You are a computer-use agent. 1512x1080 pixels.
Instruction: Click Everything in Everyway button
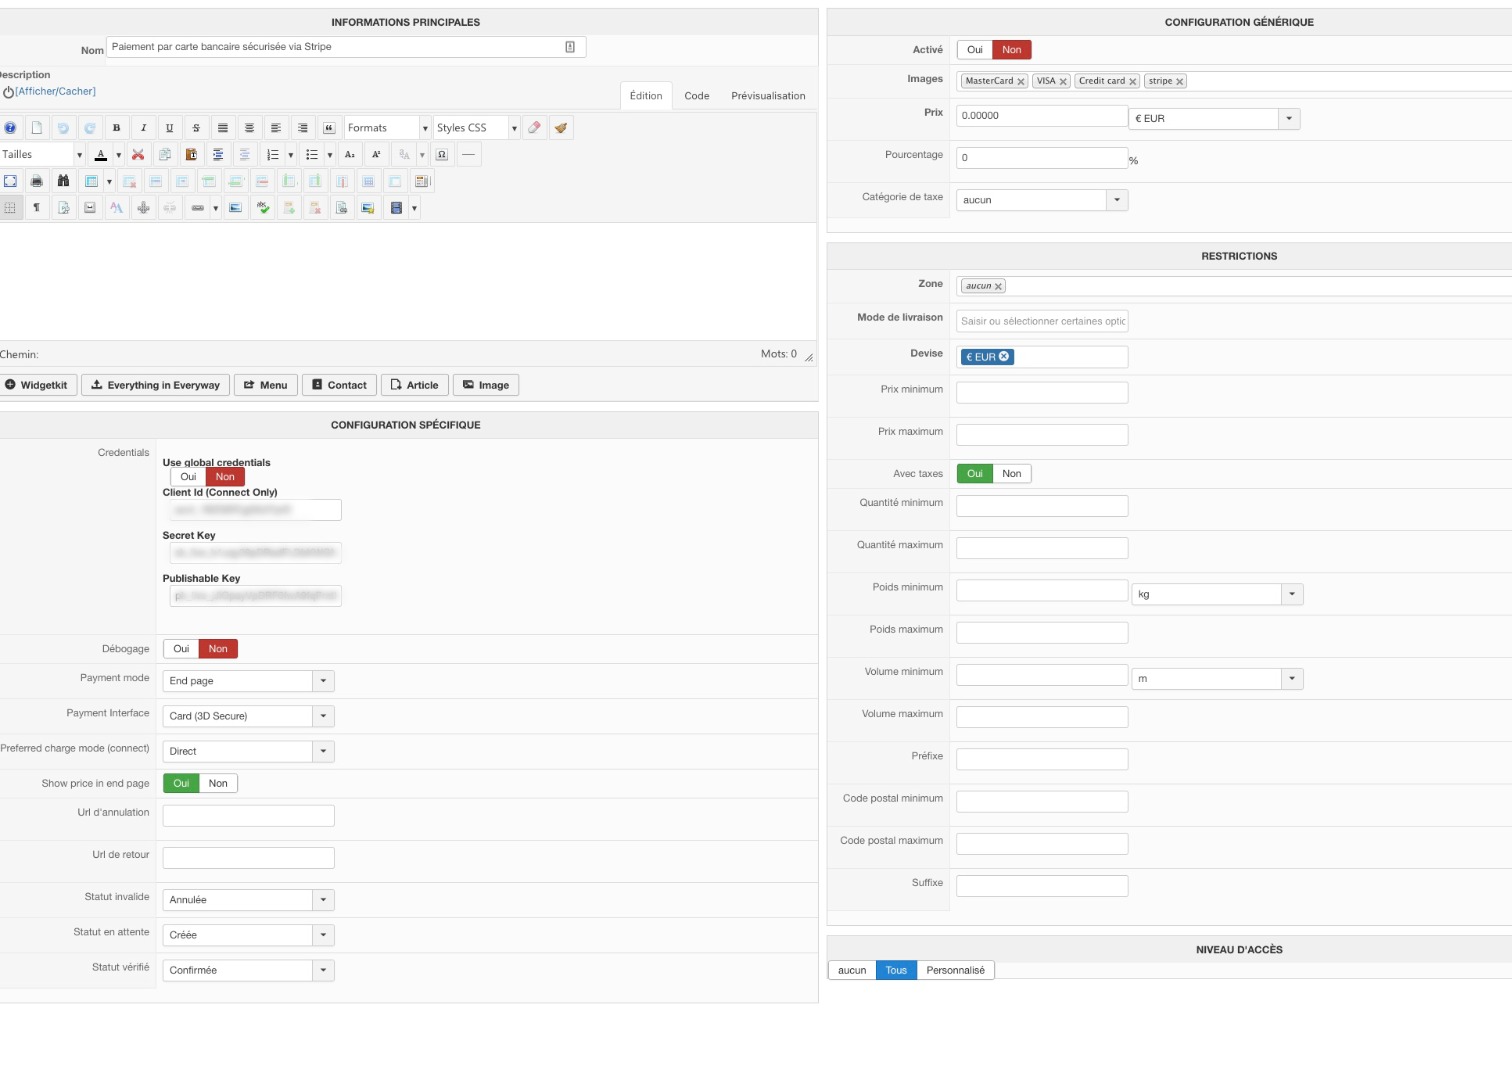pos(155,385)
